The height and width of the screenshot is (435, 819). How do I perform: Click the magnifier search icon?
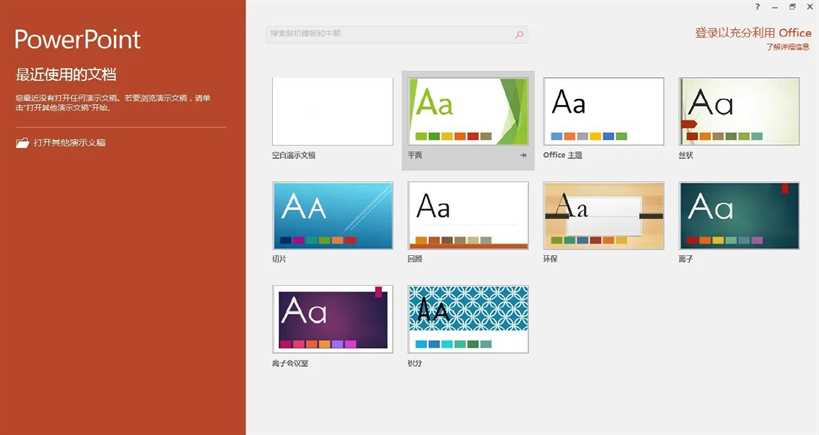click(x=519, y=34)
